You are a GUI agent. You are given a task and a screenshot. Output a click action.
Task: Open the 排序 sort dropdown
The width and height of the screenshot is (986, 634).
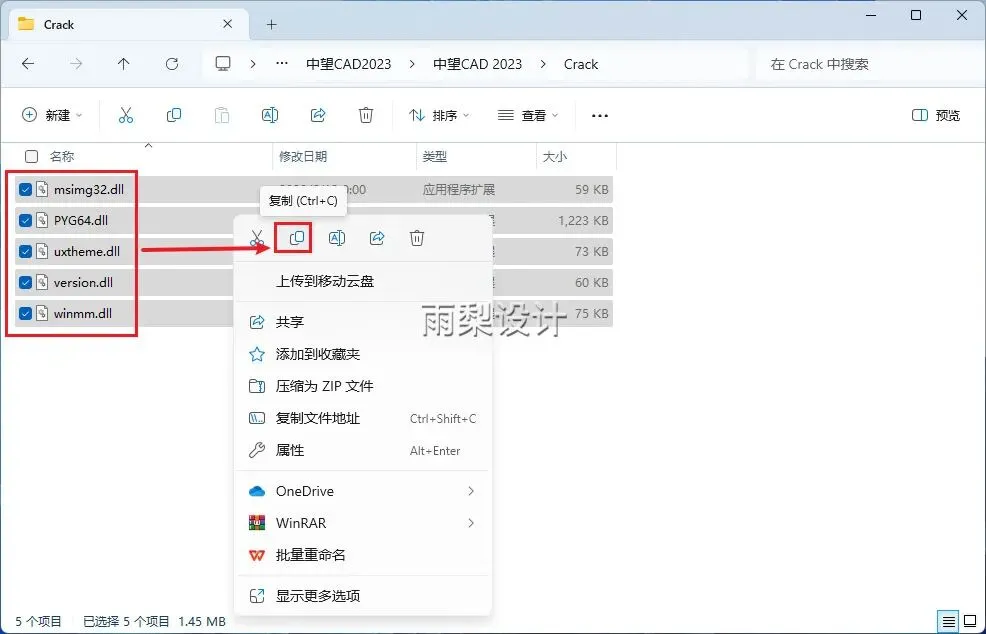click(439, 115)
